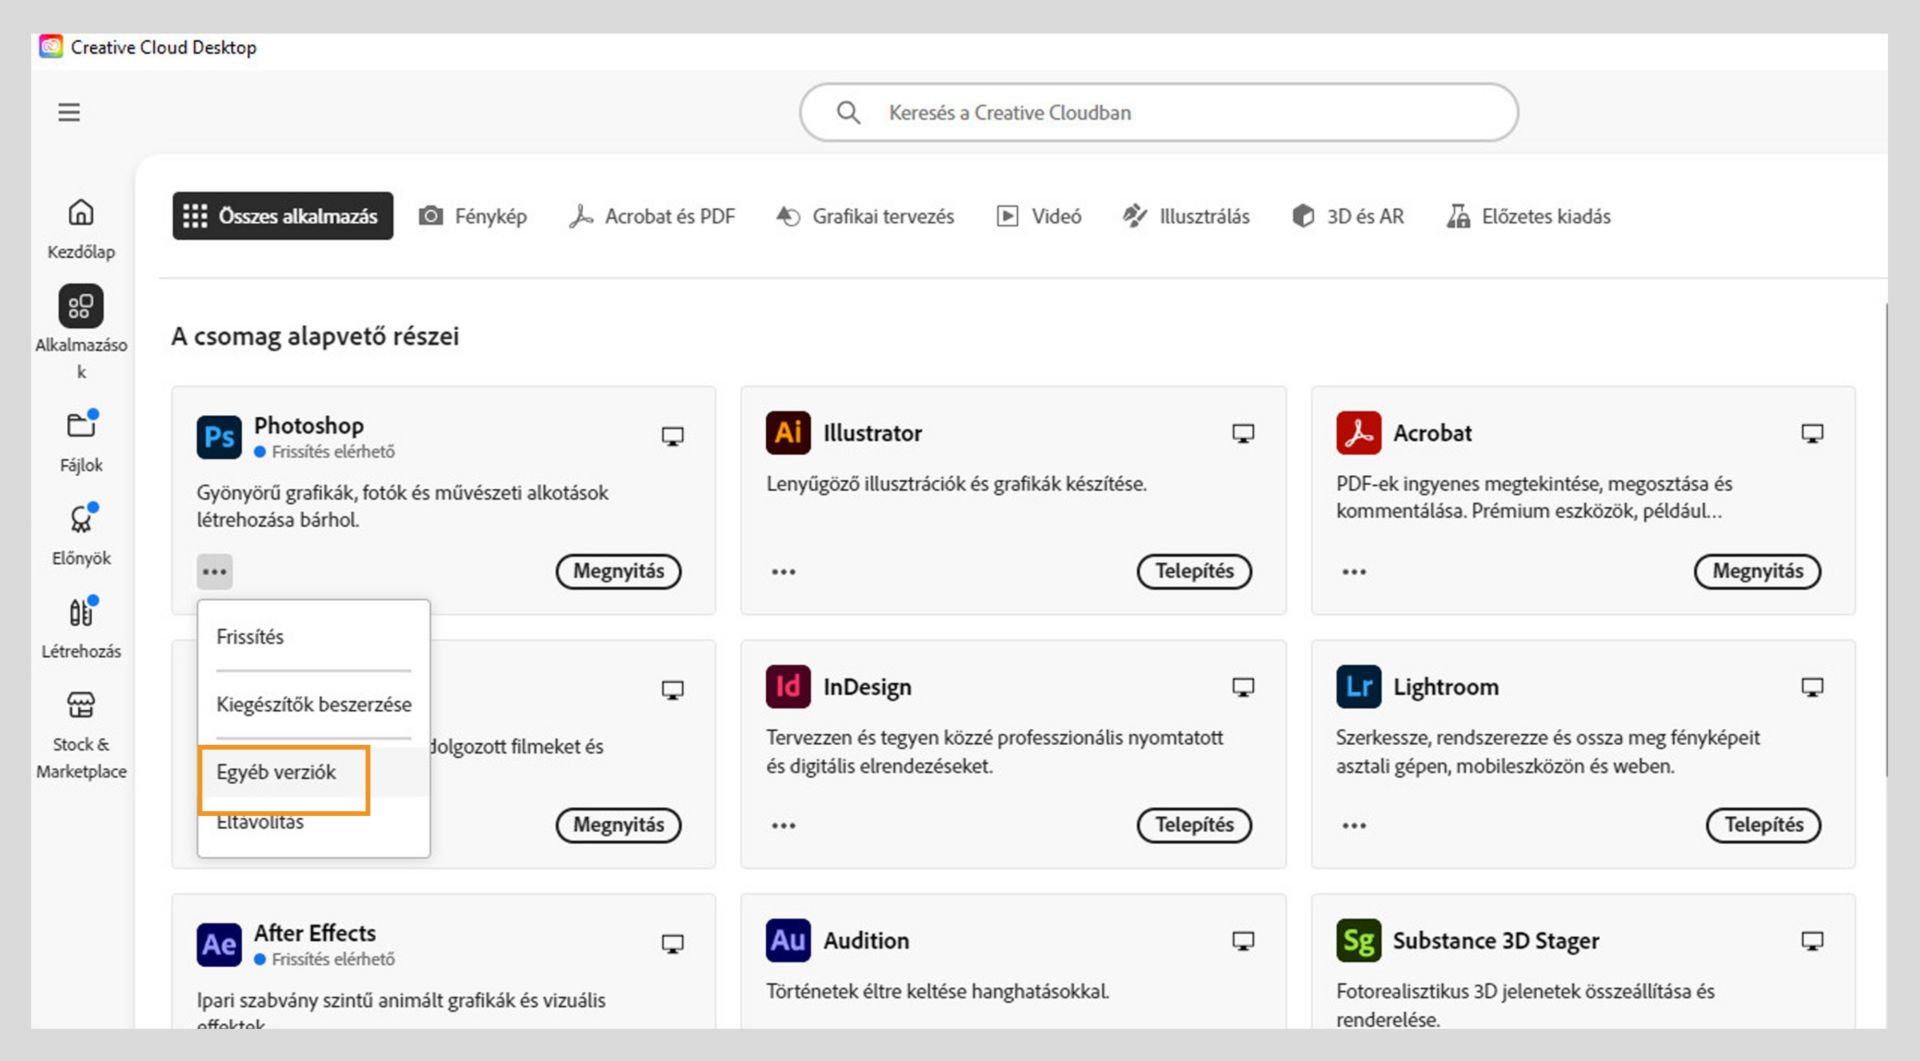Click the Illustrator app icon
The image size is (1920, 1061).
[788, 433]
